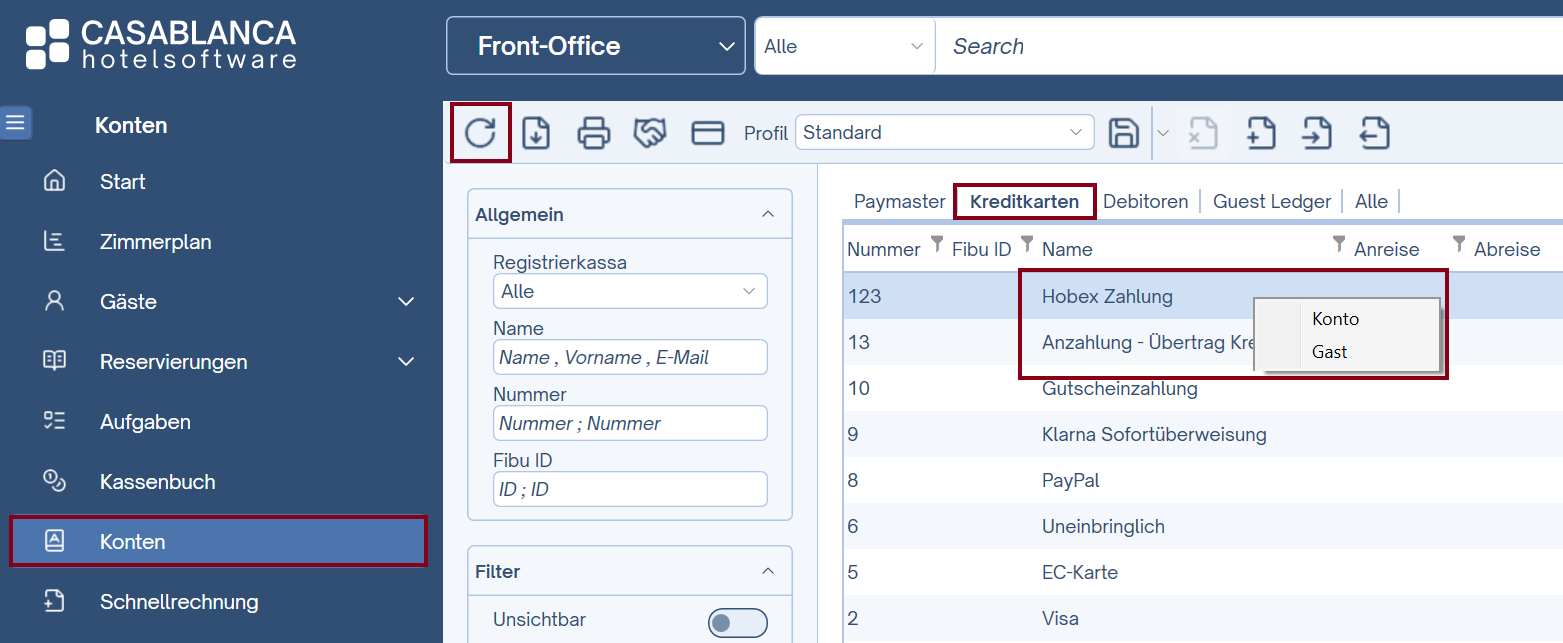Go to Kassenbuch in sidebar

pyautogui.click(x=157, y=482)
